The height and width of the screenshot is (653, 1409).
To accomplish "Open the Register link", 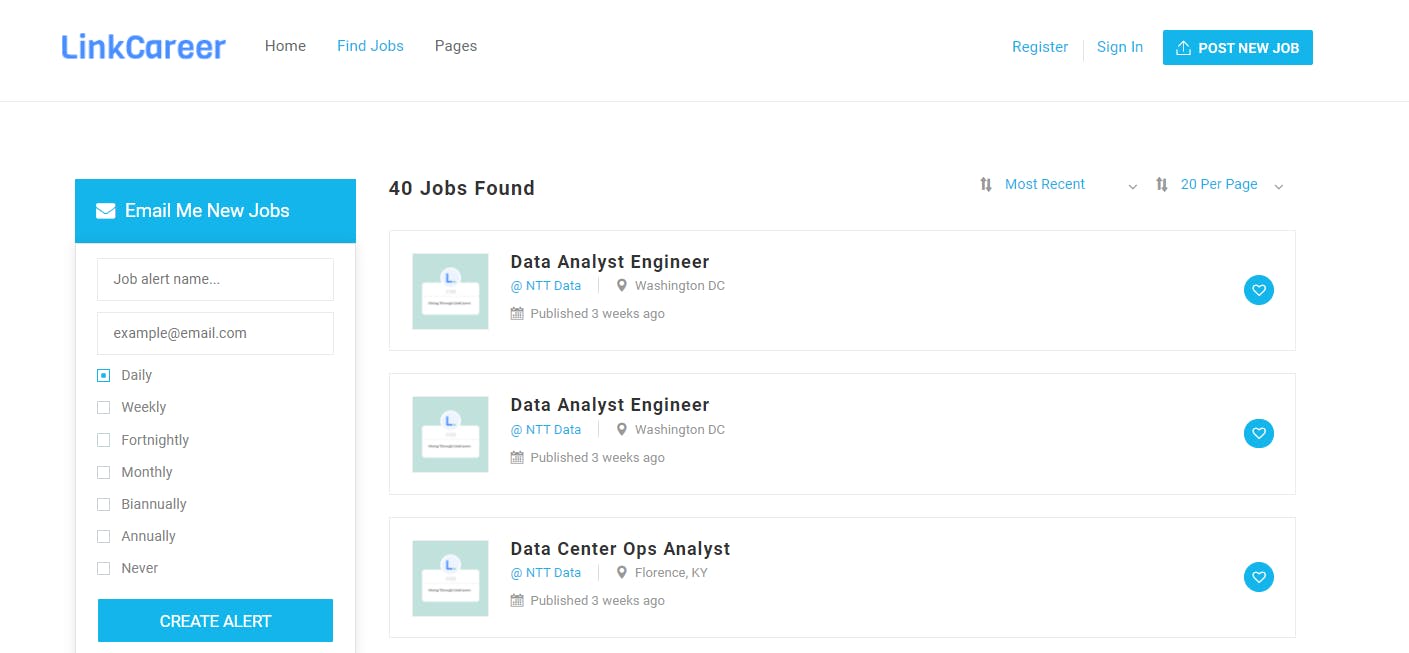I will point(1039,47).
